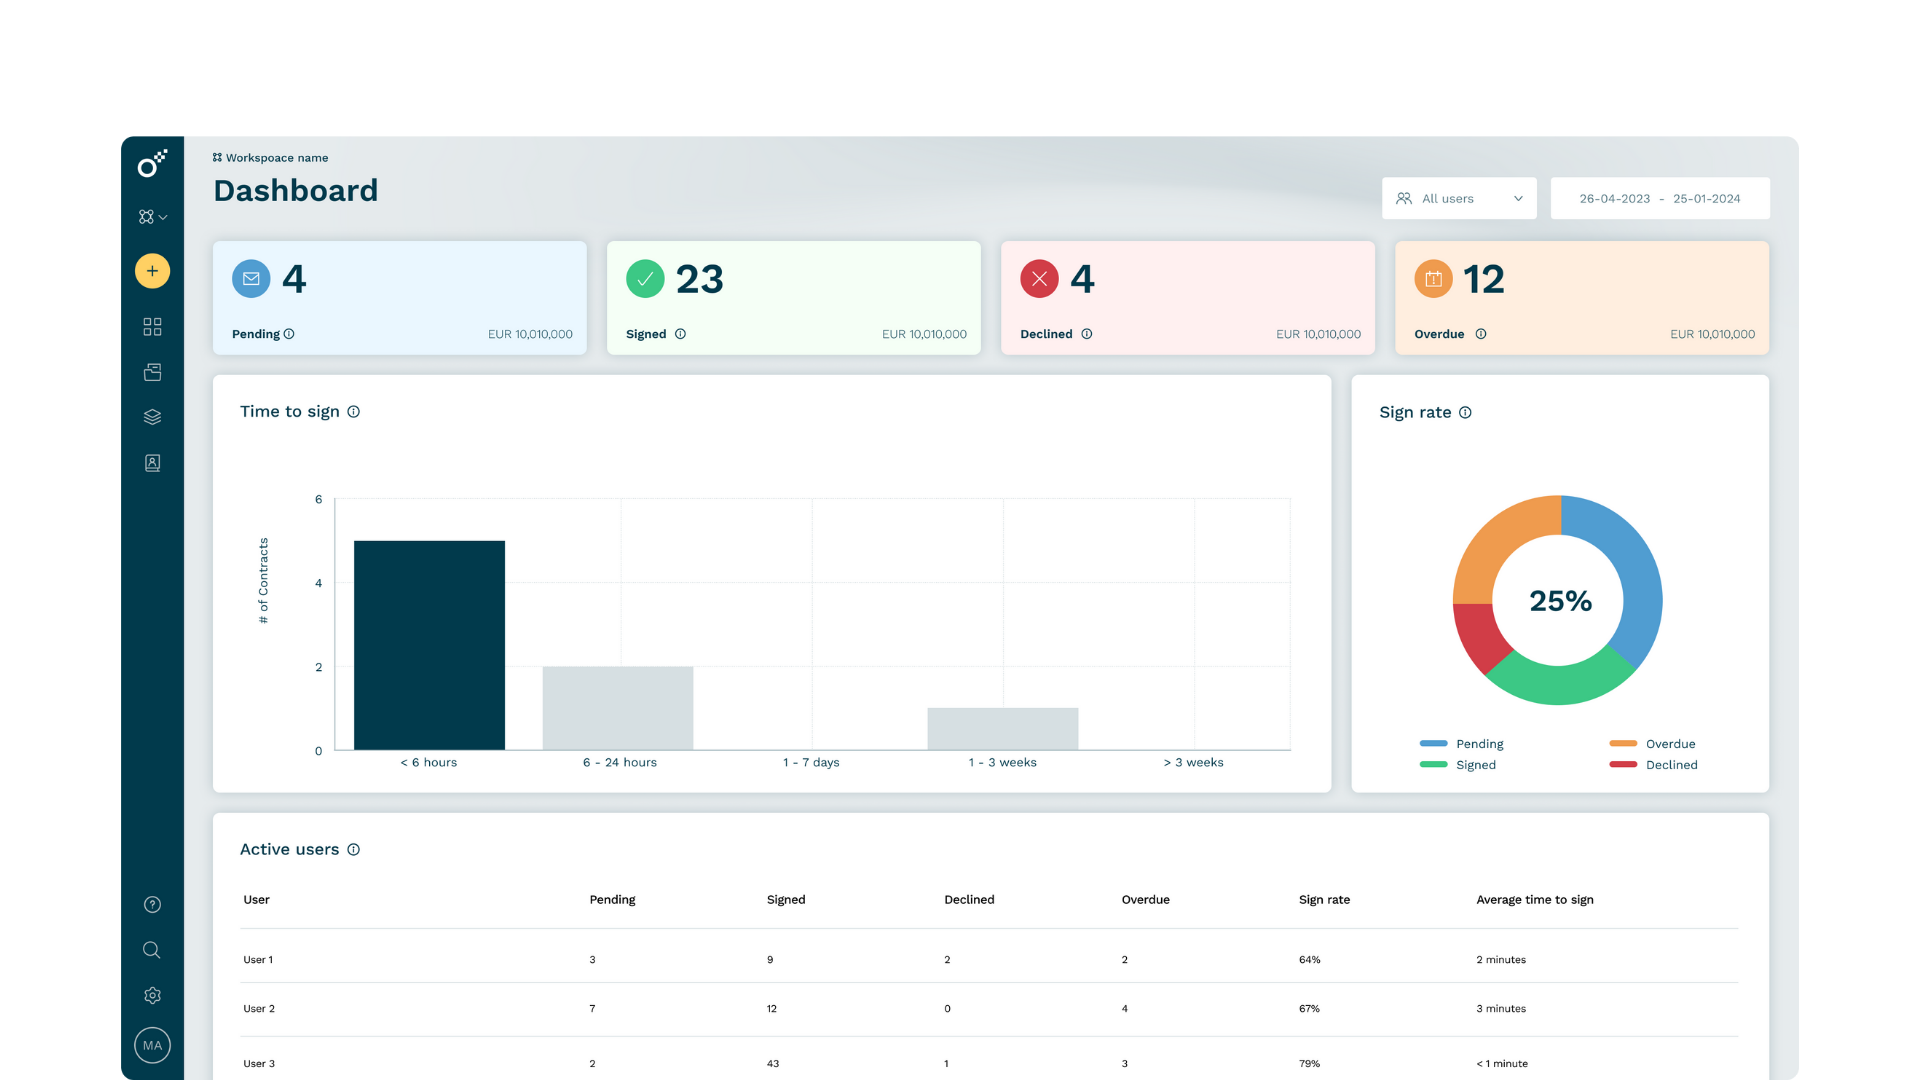Open the help question mark icon
The image size is (1920, 1080).
[x=152, y=905]
